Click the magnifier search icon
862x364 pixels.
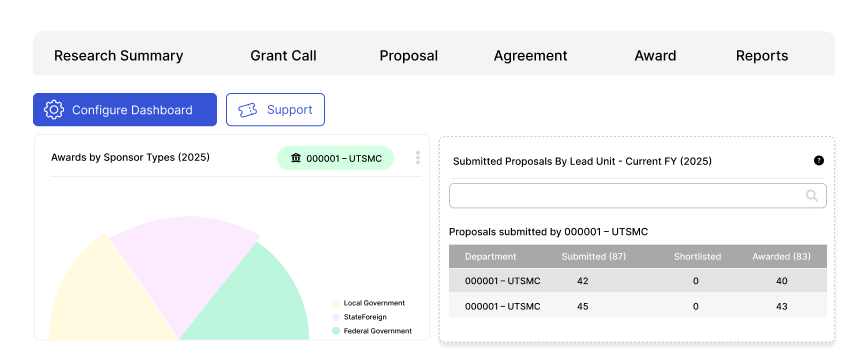811,196
